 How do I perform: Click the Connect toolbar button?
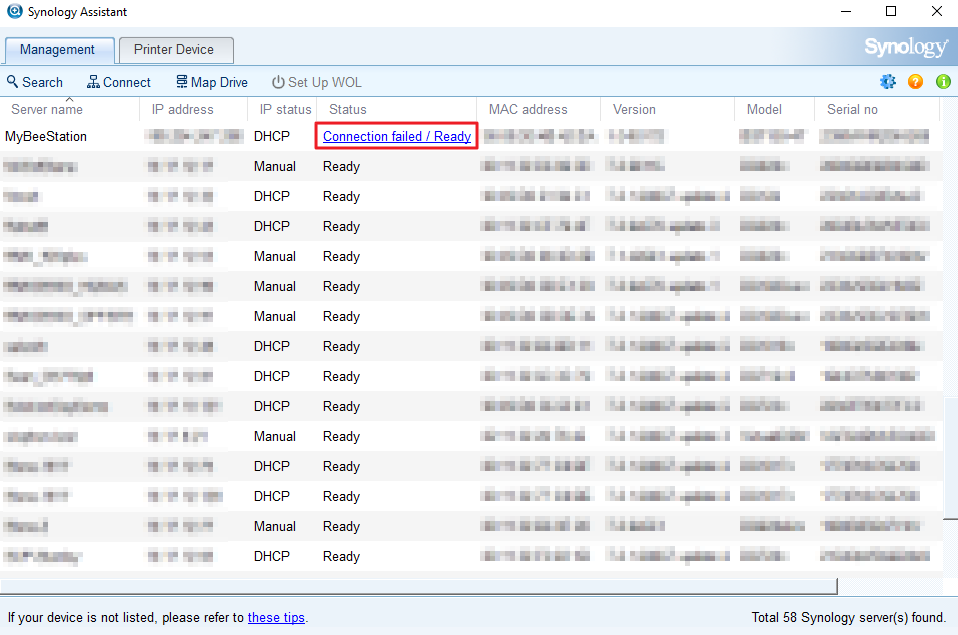click(x=119, y=82)
